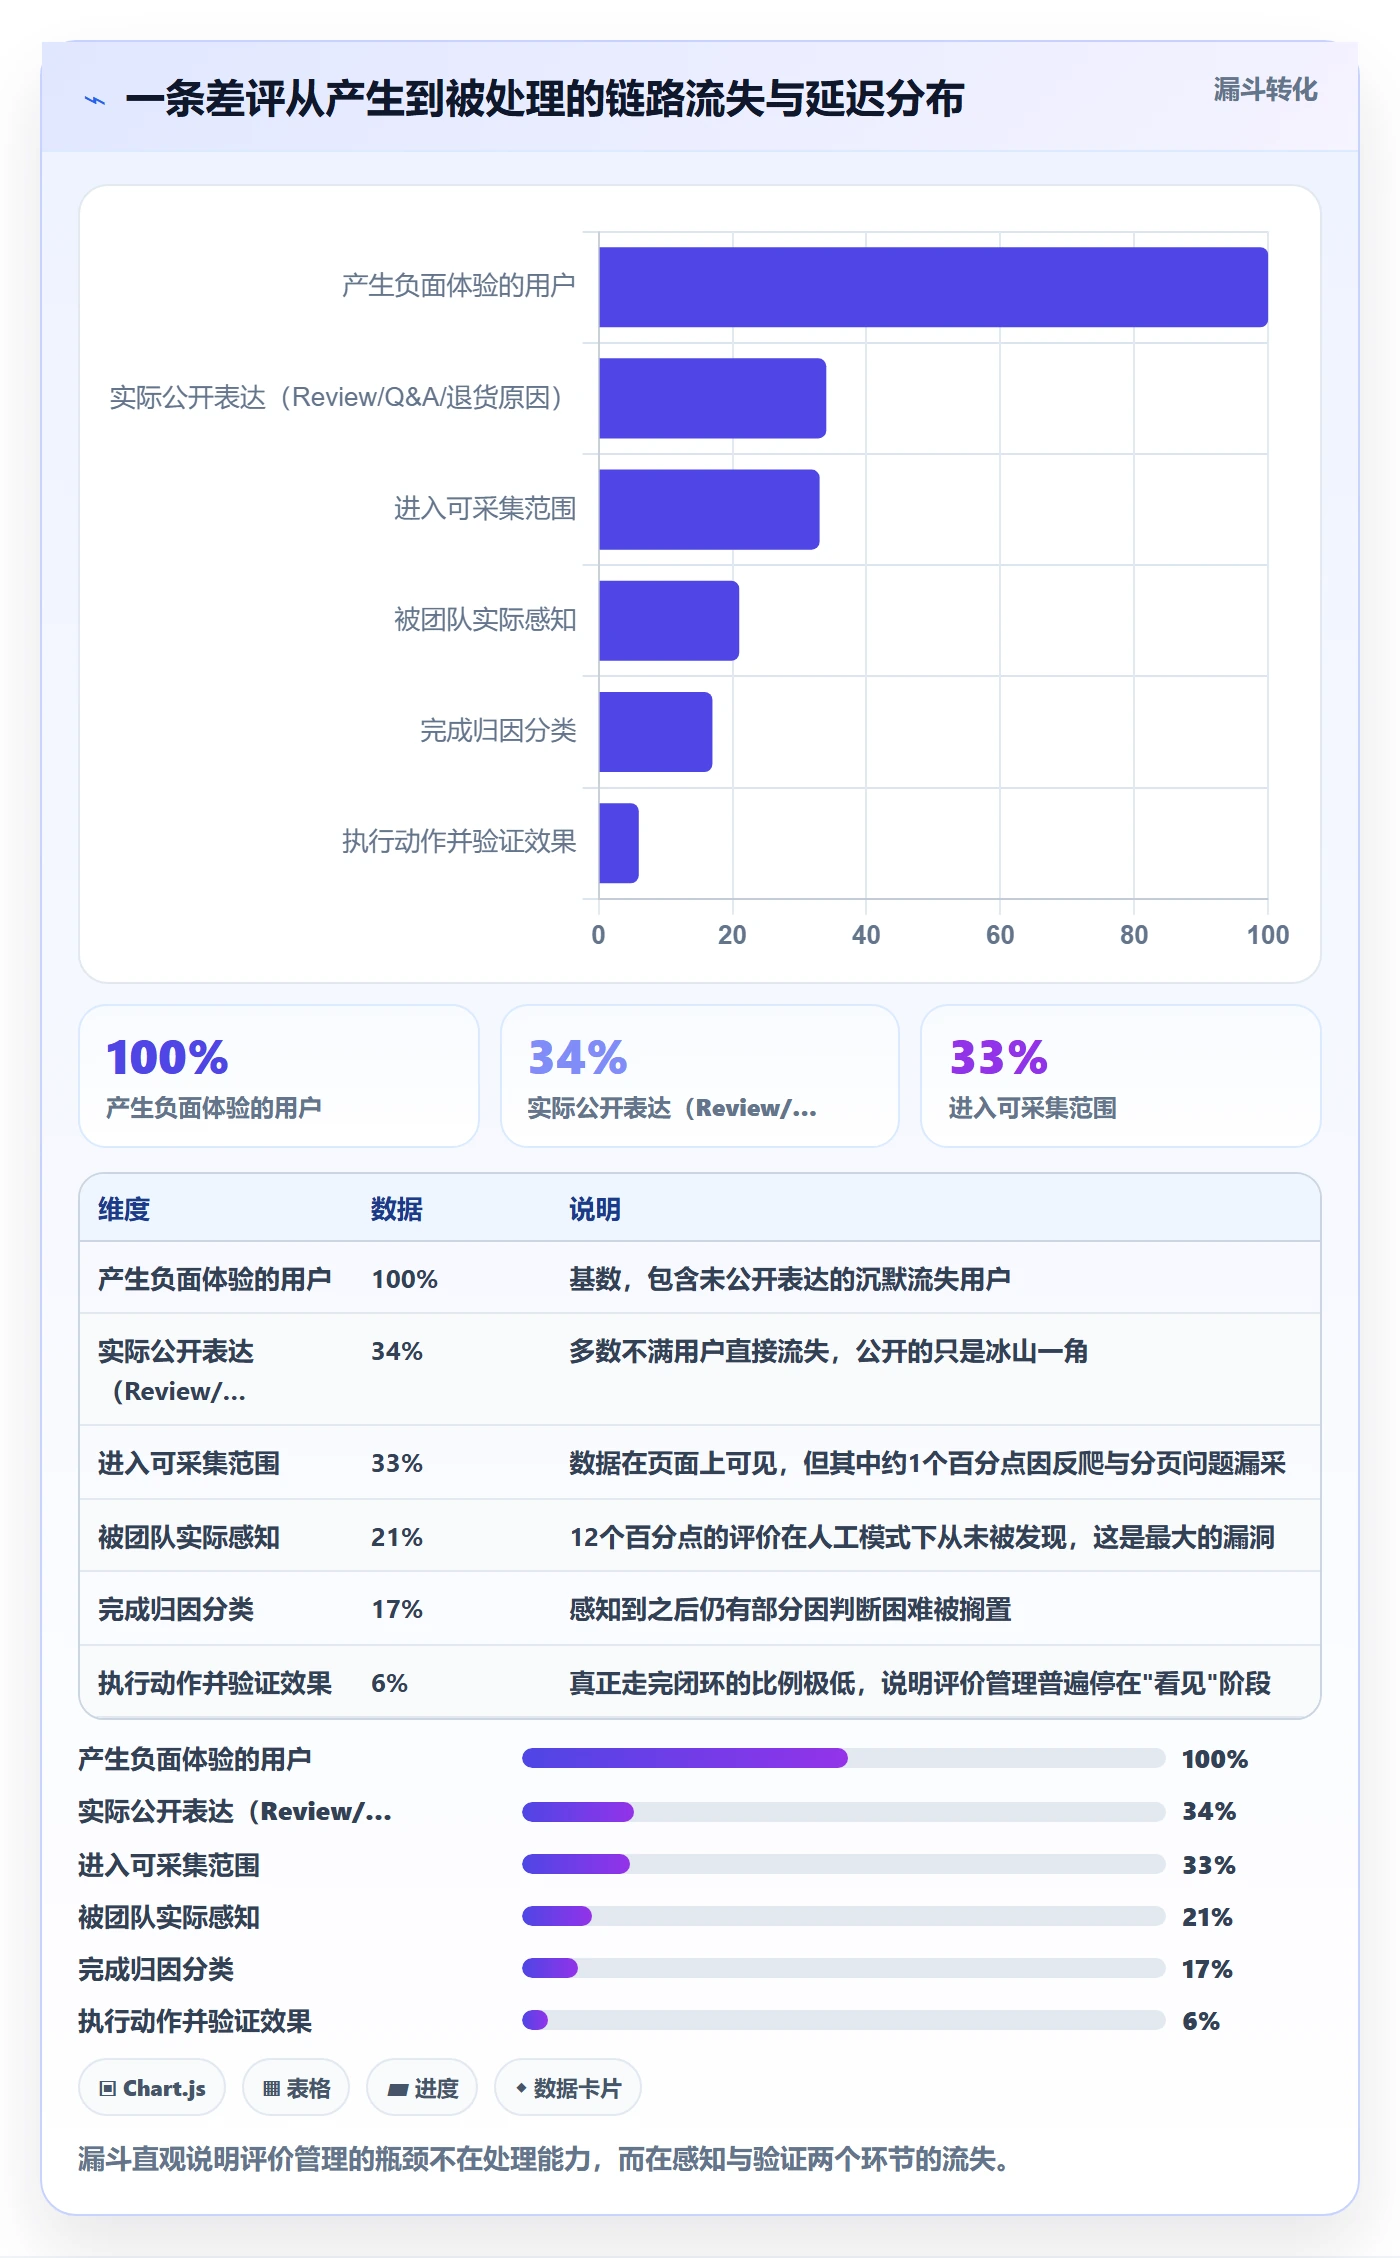The height and width of the screenshot is (2258, 1400).
Task: Click progress label 执行动作并验证效果
Action: click(x=195, y=2021)
